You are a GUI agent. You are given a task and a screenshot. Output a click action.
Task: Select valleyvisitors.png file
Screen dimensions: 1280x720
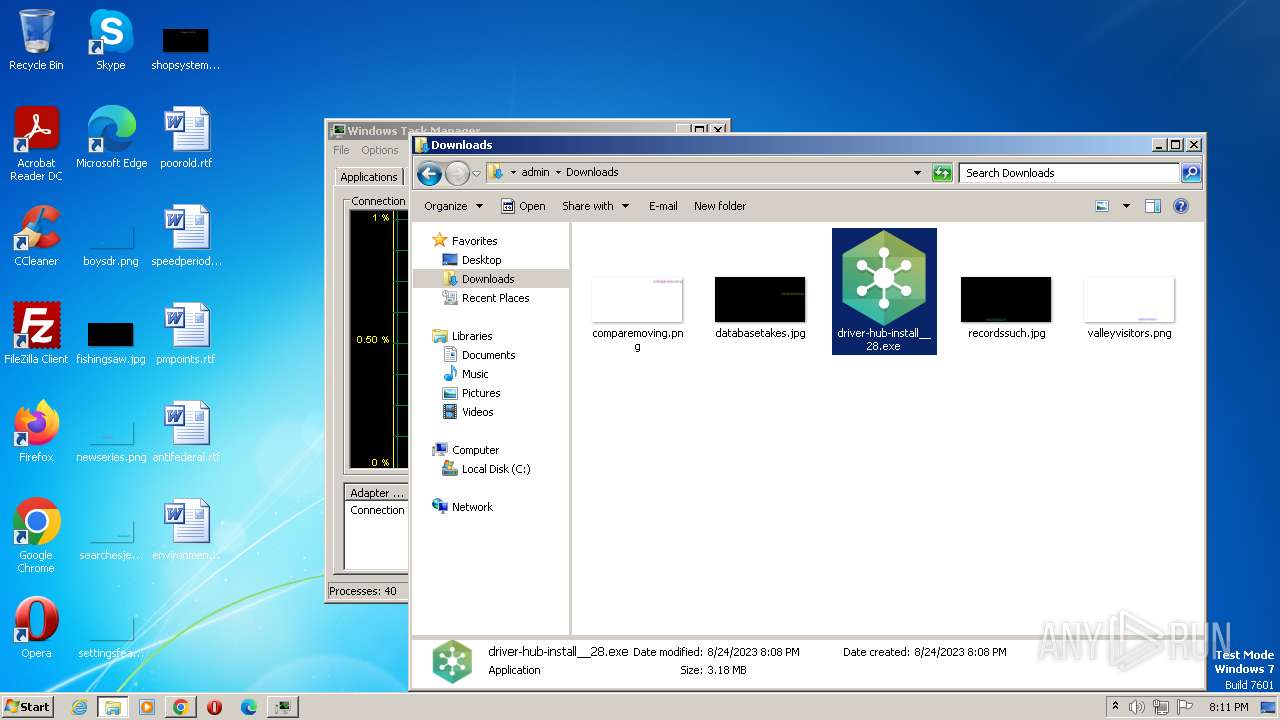pos(1129,310)
